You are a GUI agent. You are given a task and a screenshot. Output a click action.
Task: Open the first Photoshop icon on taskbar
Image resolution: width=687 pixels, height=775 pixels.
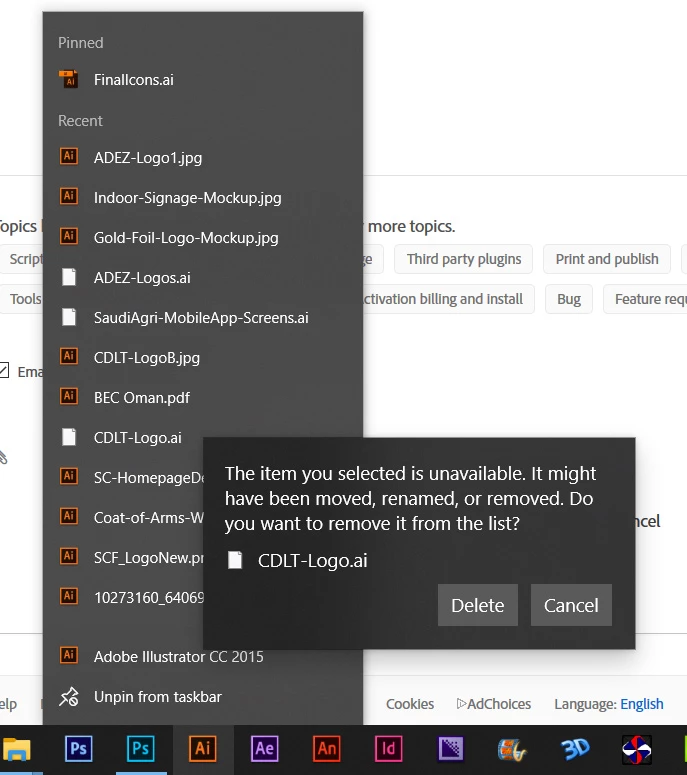point(79,749)
